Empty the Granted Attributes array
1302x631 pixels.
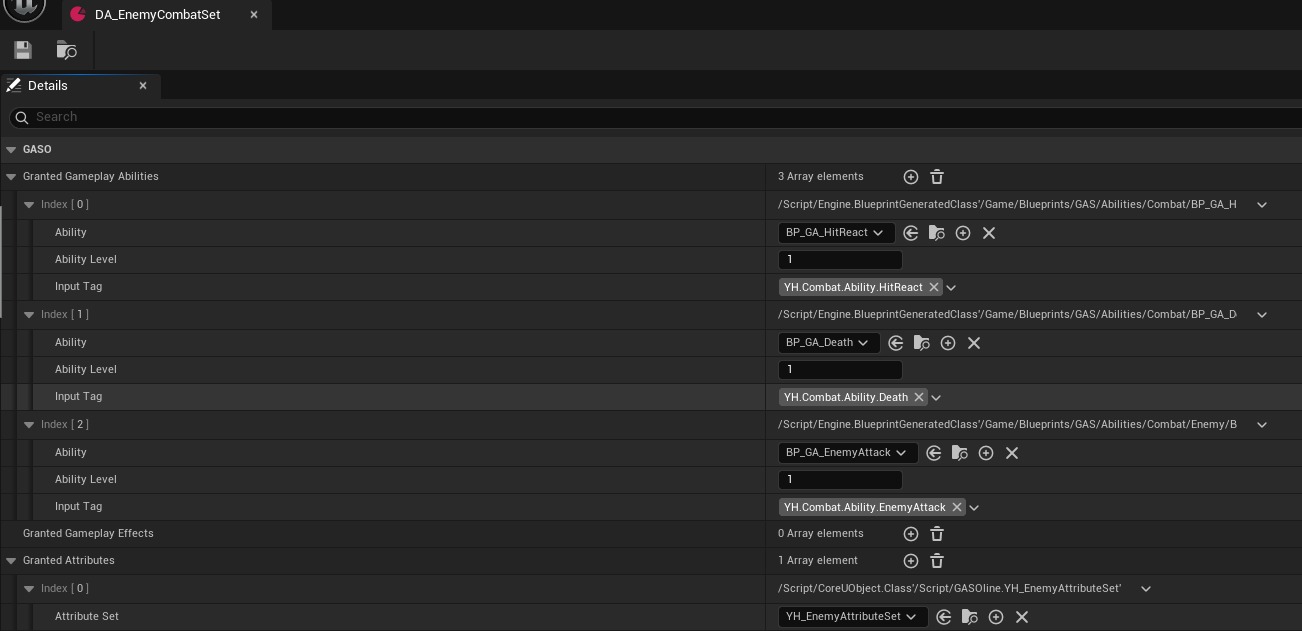coord(937,561)
